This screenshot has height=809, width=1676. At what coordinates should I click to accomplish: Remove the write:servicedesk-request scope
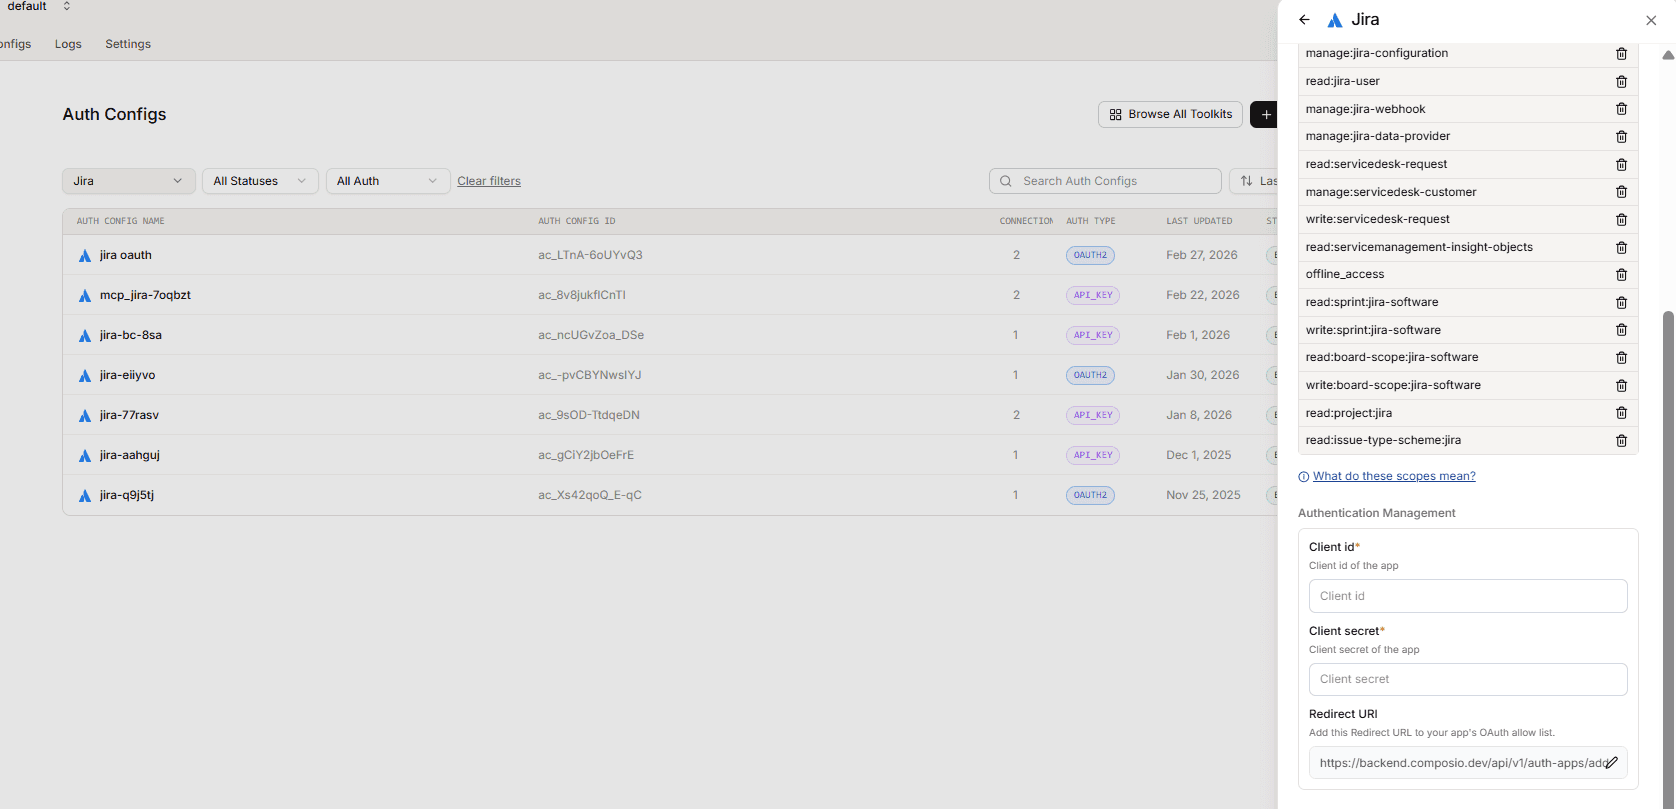click(1621, 220)
